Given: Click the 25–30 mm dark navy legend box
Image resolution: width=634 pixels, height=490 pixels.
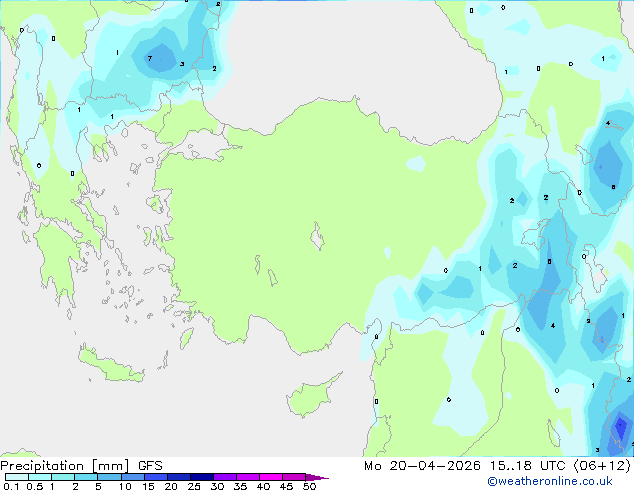Looking at the screenshot, I should [x=202, y=477].
